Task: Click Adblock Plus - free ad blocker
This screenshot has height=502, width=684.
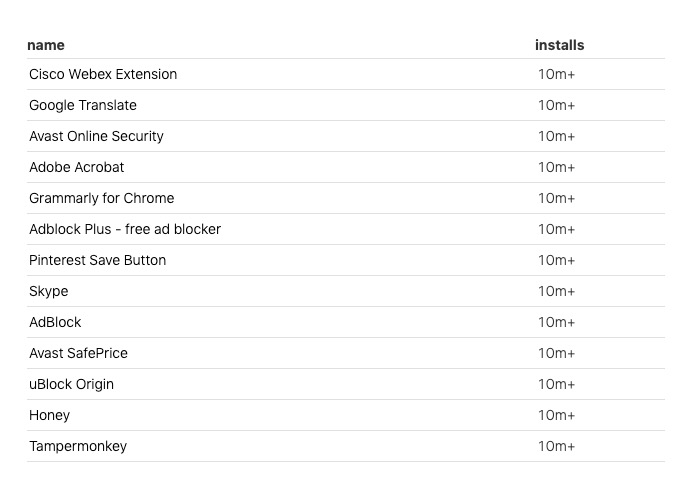Action: pyautogui.click(x=125, y=229)
